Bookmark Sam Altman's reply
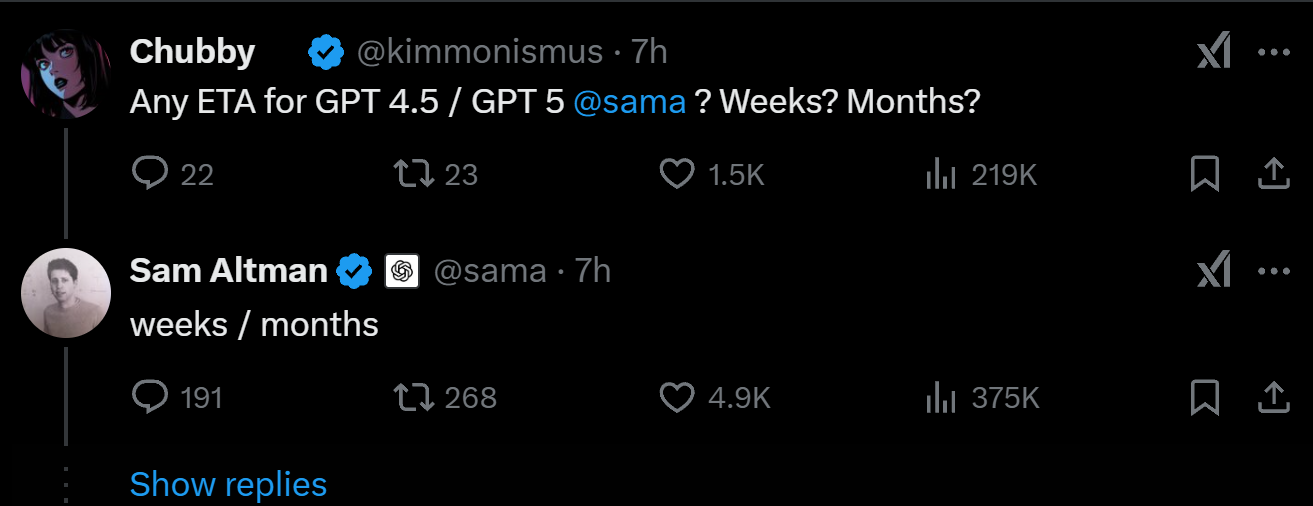 [1205, 398]
